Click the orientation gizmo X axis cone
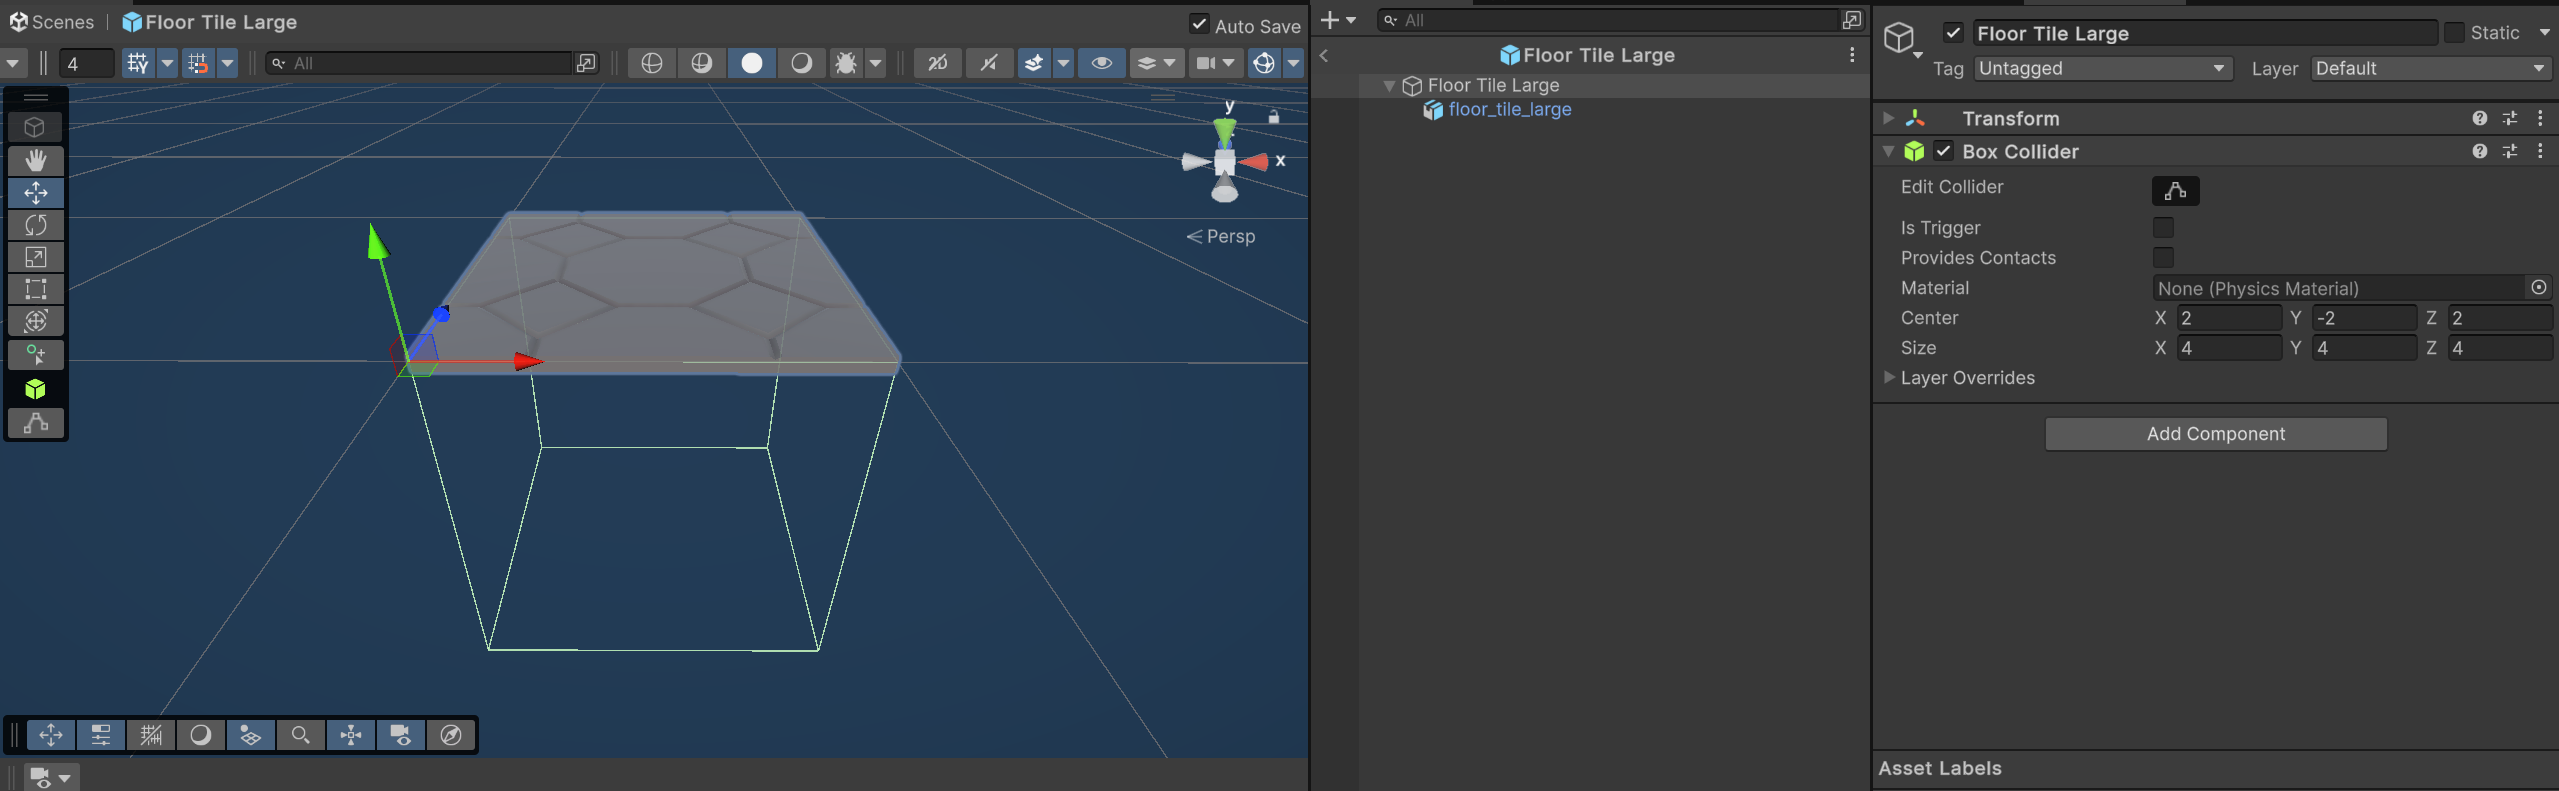 click(x=1255, y=161)
